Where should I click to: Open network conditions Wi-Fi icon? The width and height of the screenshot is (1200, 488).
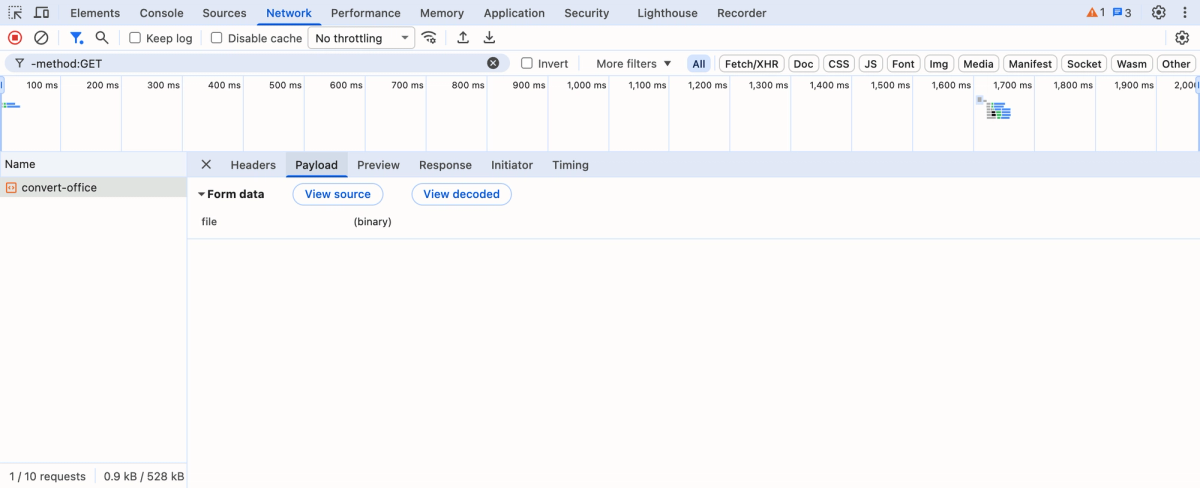(429, 38)
